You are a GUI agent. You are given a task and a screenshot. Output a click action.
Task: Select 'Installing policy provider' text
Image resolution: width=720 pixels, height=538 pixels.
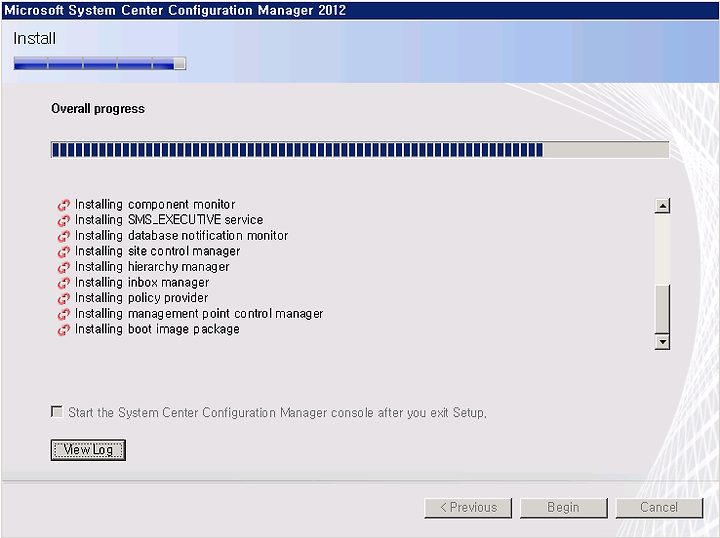pos(141,298)
